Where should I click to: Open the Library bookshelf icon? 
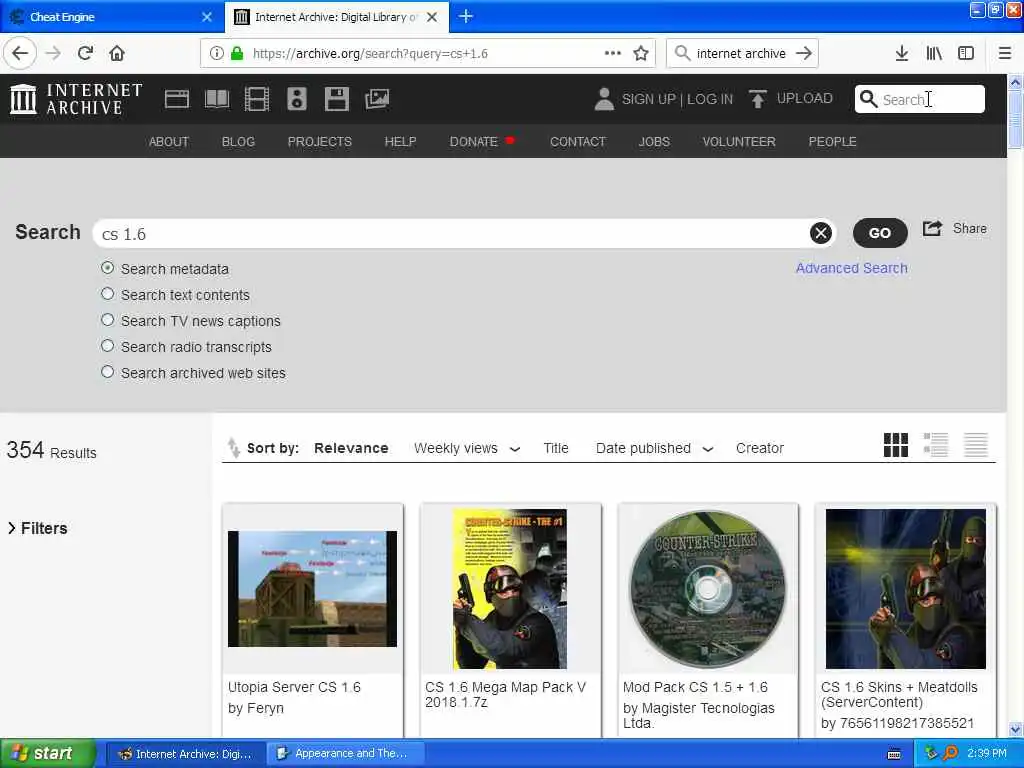click(x=934, y=53)
